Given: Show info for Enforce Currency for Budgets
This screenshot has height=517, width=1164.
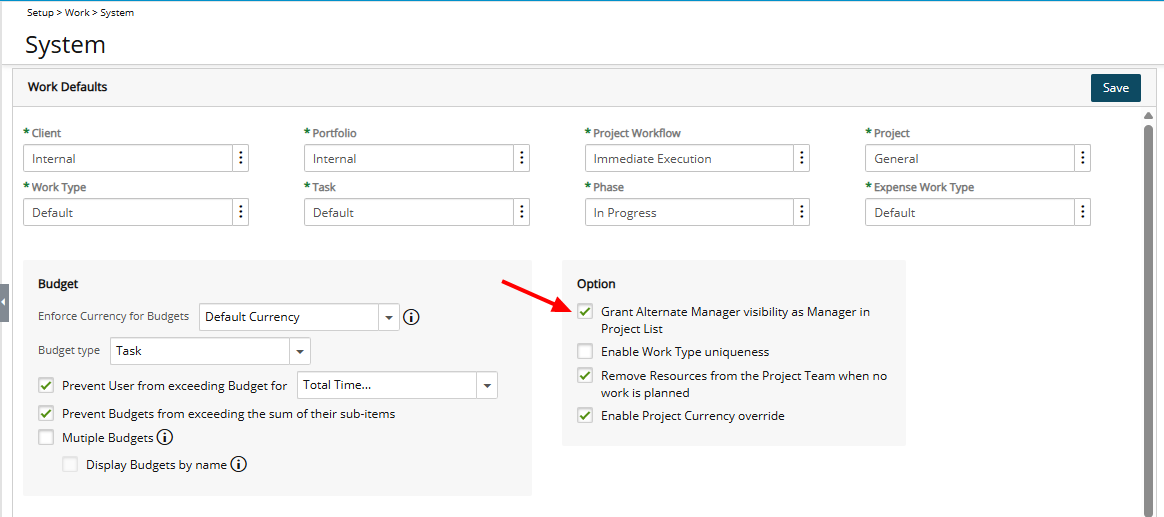Looking at the screenshot, I should tap(411, 317).
